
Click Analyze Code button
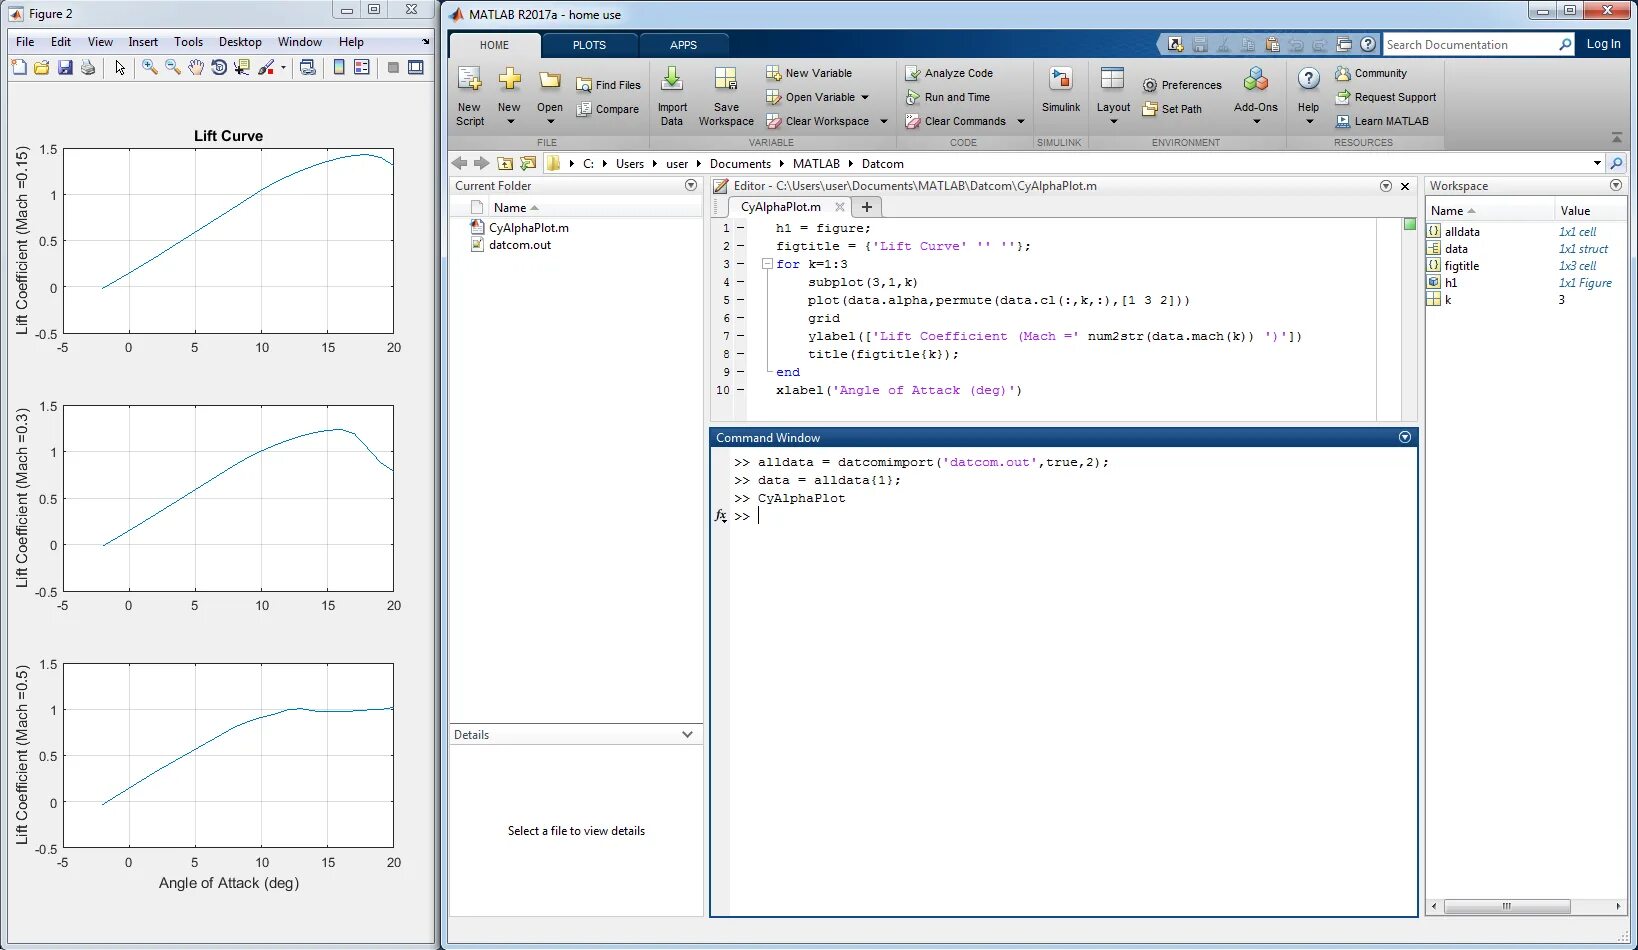(x=949, y=73)
